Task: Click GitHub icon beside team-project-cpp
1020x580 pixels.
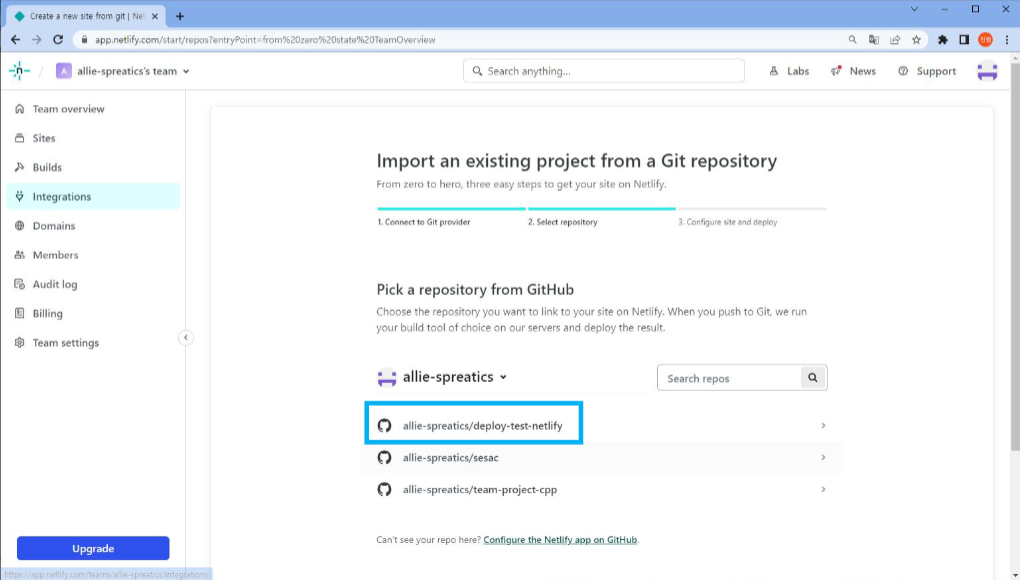Action: point(384,489)
